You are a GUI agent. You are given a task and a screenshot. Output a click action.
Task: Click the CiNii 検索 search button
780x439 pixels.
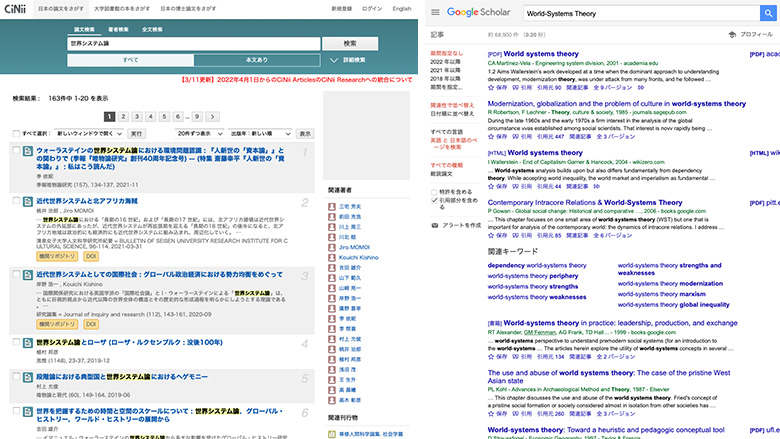pos(350,44)
